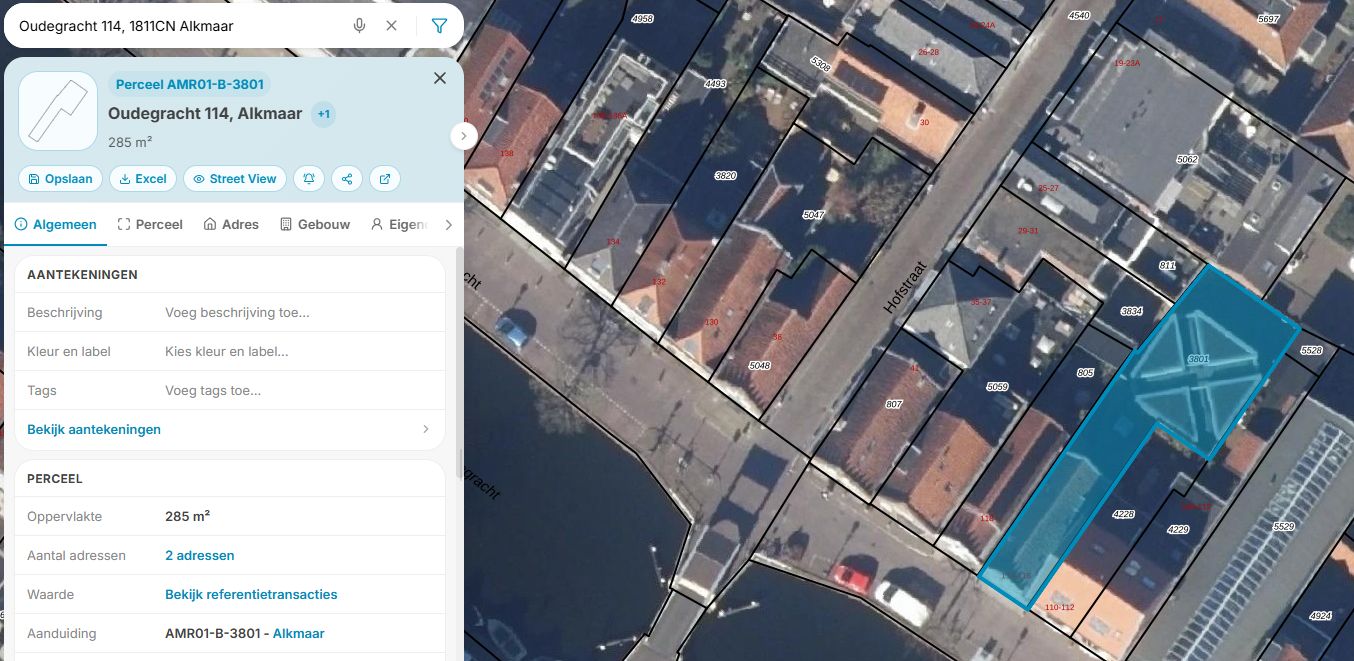View Bekijk referentietransacties link
The image size is (1354, 661).
[x=251, y=595]
